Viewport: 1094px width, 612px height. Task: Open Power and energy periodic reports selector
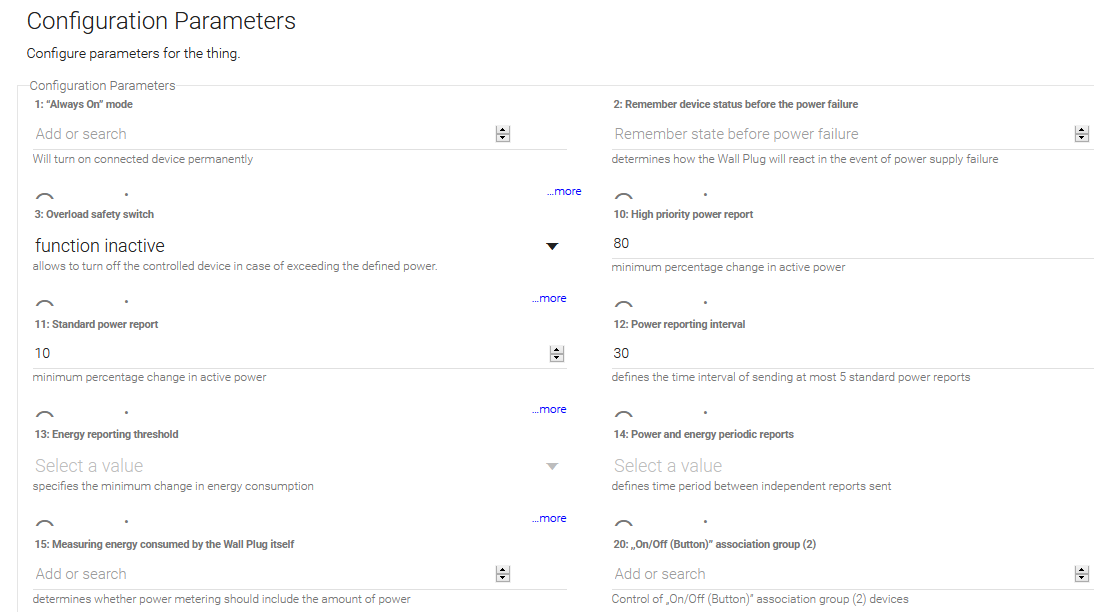coord(850,466)
